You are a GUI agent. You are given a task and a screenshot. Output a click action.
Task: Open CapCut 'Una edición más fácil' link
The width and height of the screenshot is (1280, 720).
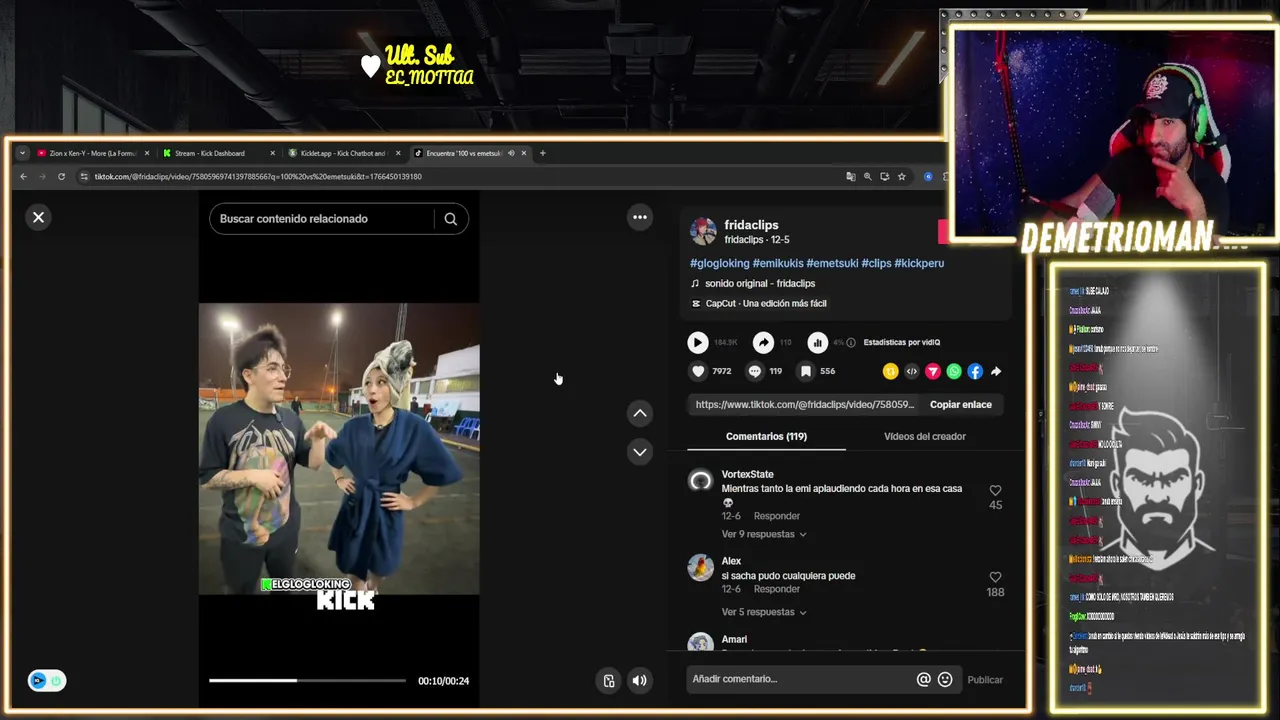[x=766, y=303]
